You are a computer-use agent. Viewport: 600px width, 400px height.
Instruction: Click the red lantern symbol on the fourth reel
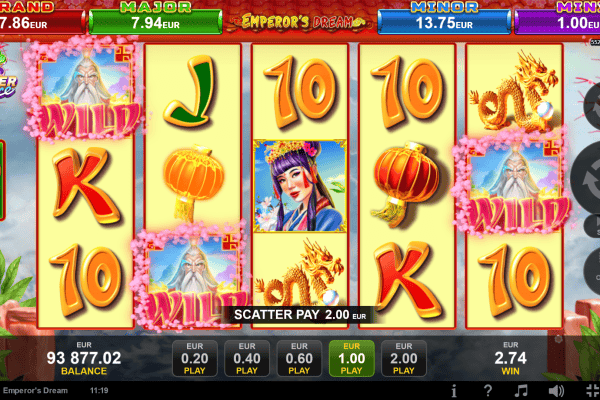point(407,184)
